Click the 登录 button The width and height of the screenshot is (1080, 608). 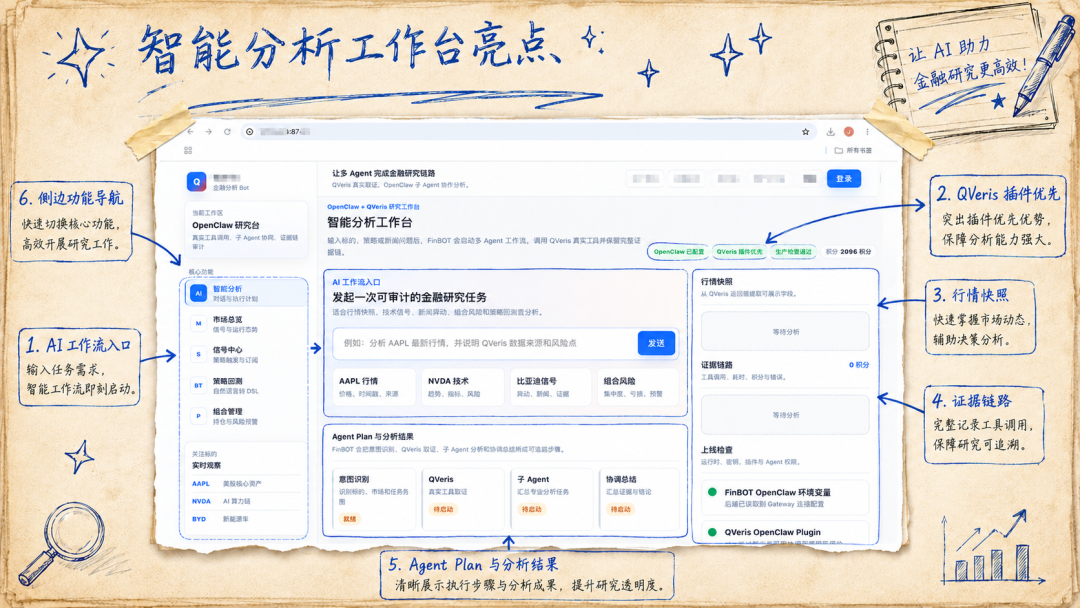click(844, 179)
